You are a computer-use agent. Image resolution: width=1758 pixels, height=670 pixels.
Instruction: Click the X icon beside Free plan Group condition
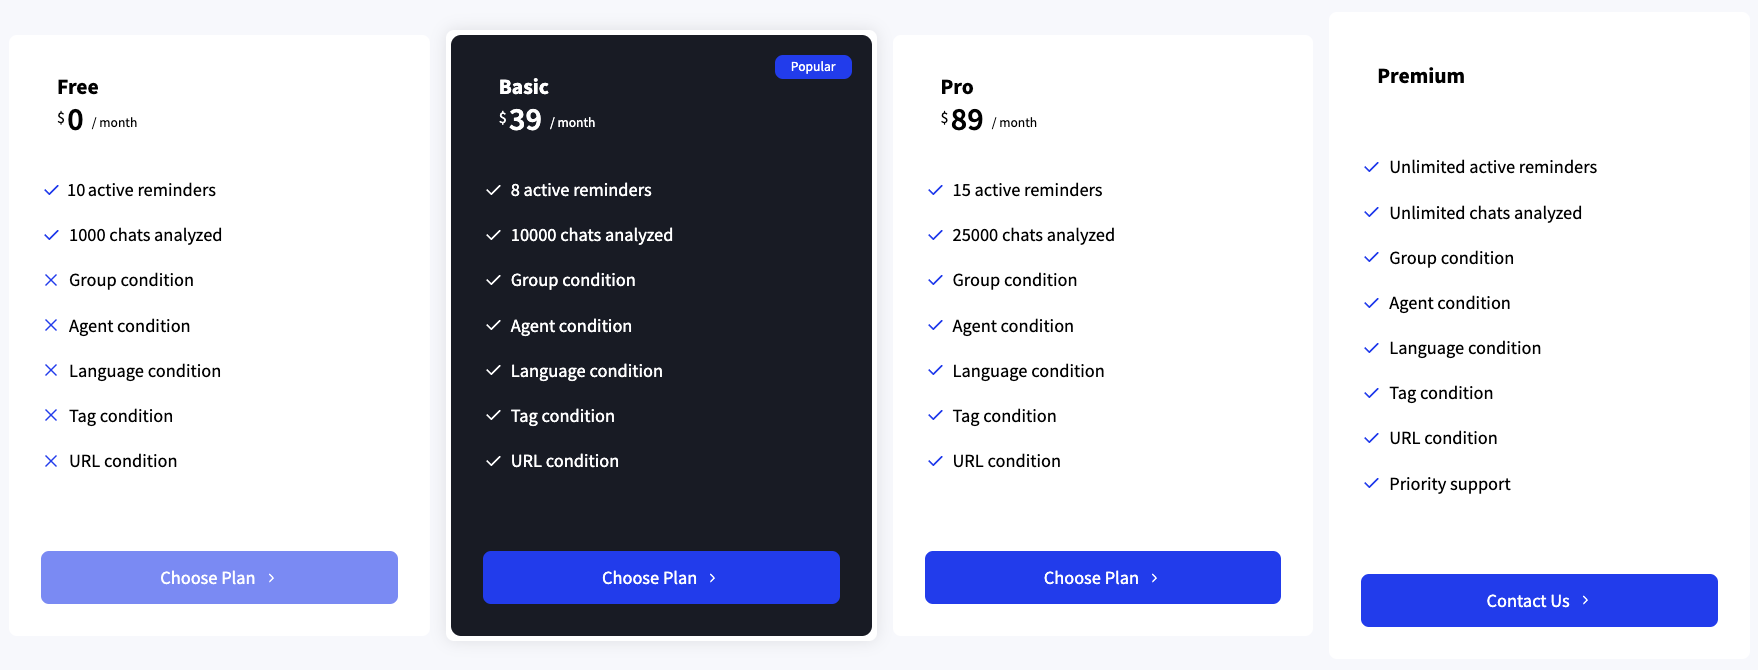51,280
